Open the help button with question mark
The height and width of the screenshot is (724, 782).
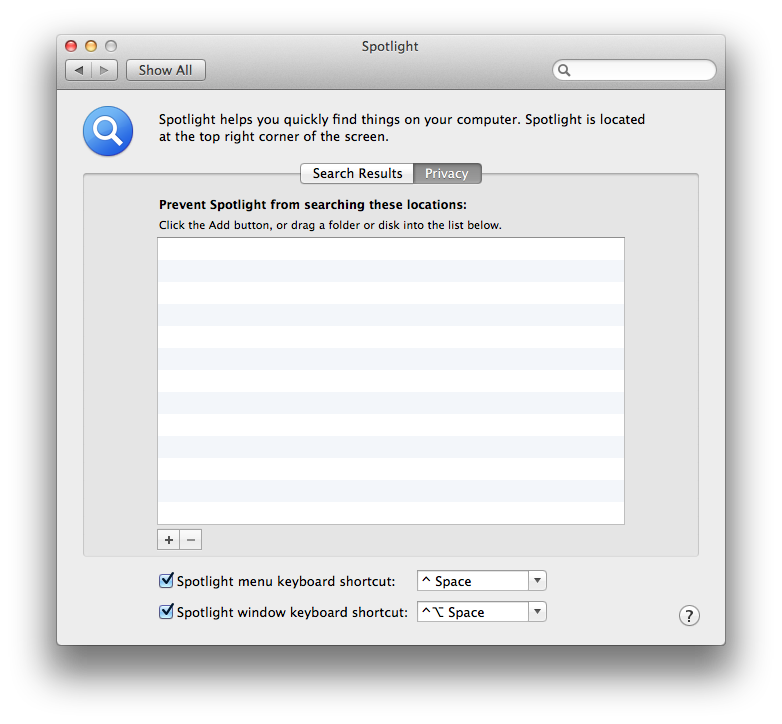click(x=689, y=615)
